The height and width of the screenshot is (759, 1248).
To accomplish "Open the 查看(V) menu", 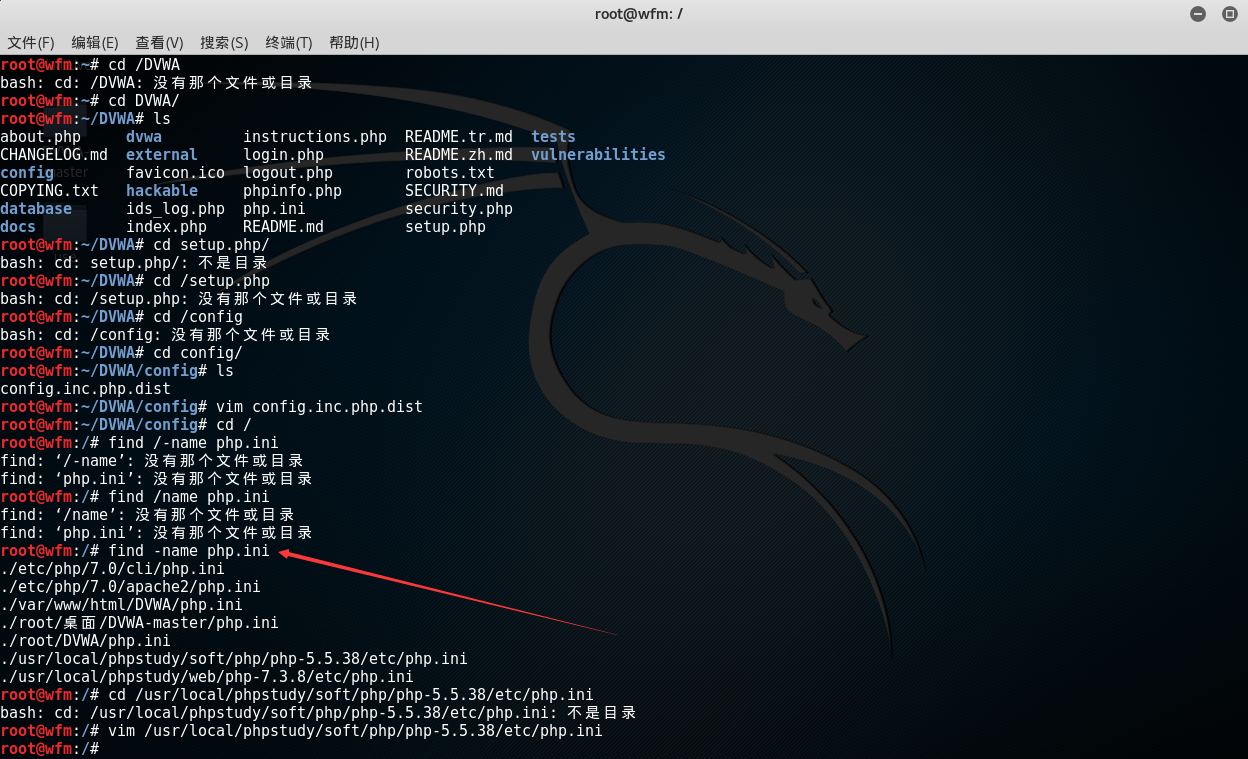I will 158,43.
